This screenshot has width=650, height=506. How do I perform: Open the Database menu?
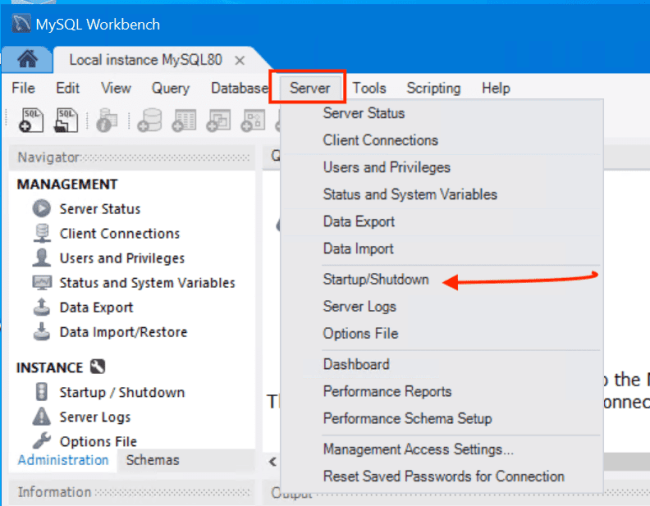click(x=240, y=88)
